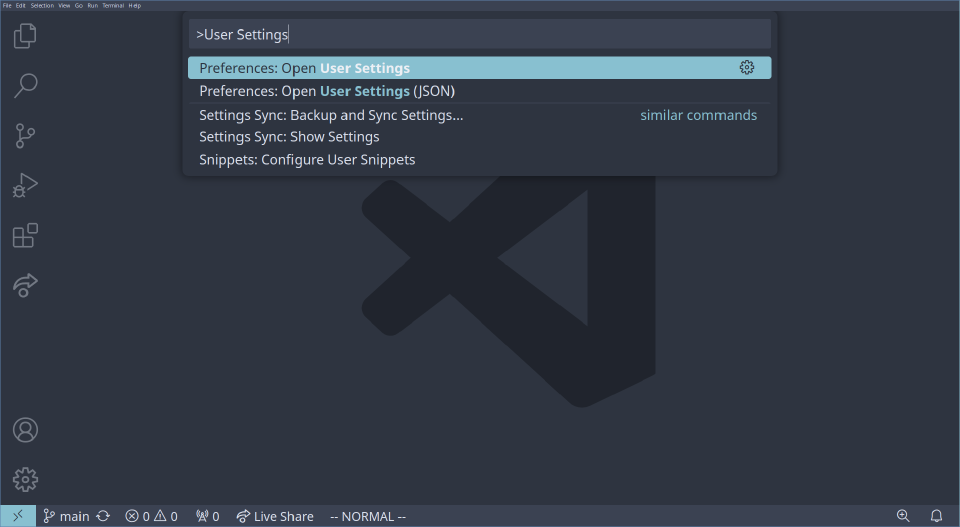Select Preferences: Open User Settings (JSON)
Image resolution: width=960 pixels, height=527 pixels.
(479, 91)
